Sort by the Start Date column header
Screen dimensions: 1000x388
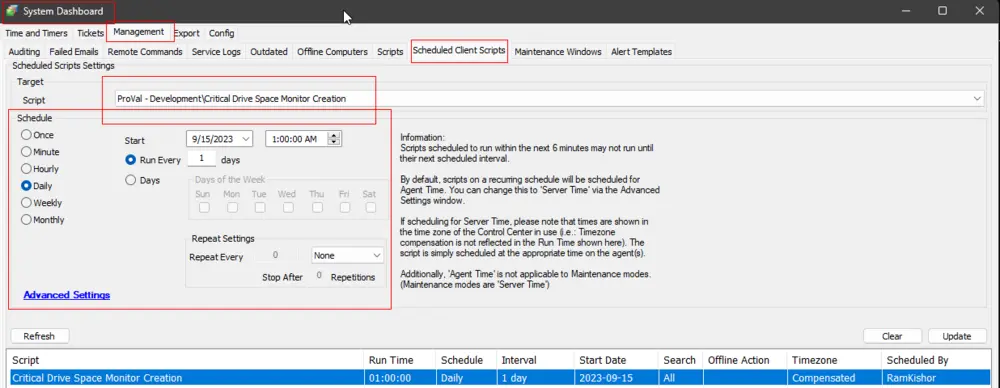(x=615, y=360)
